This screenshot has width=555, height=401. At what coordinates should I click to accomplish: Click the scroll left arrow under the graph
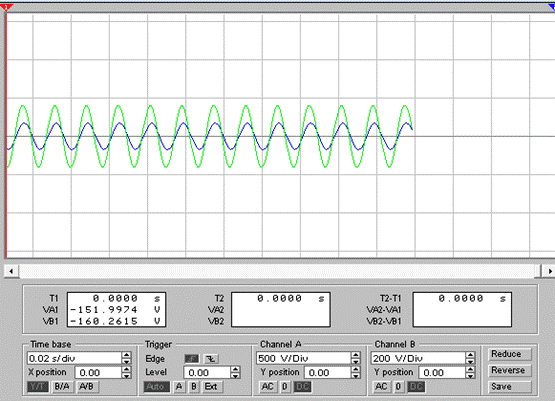11,271
